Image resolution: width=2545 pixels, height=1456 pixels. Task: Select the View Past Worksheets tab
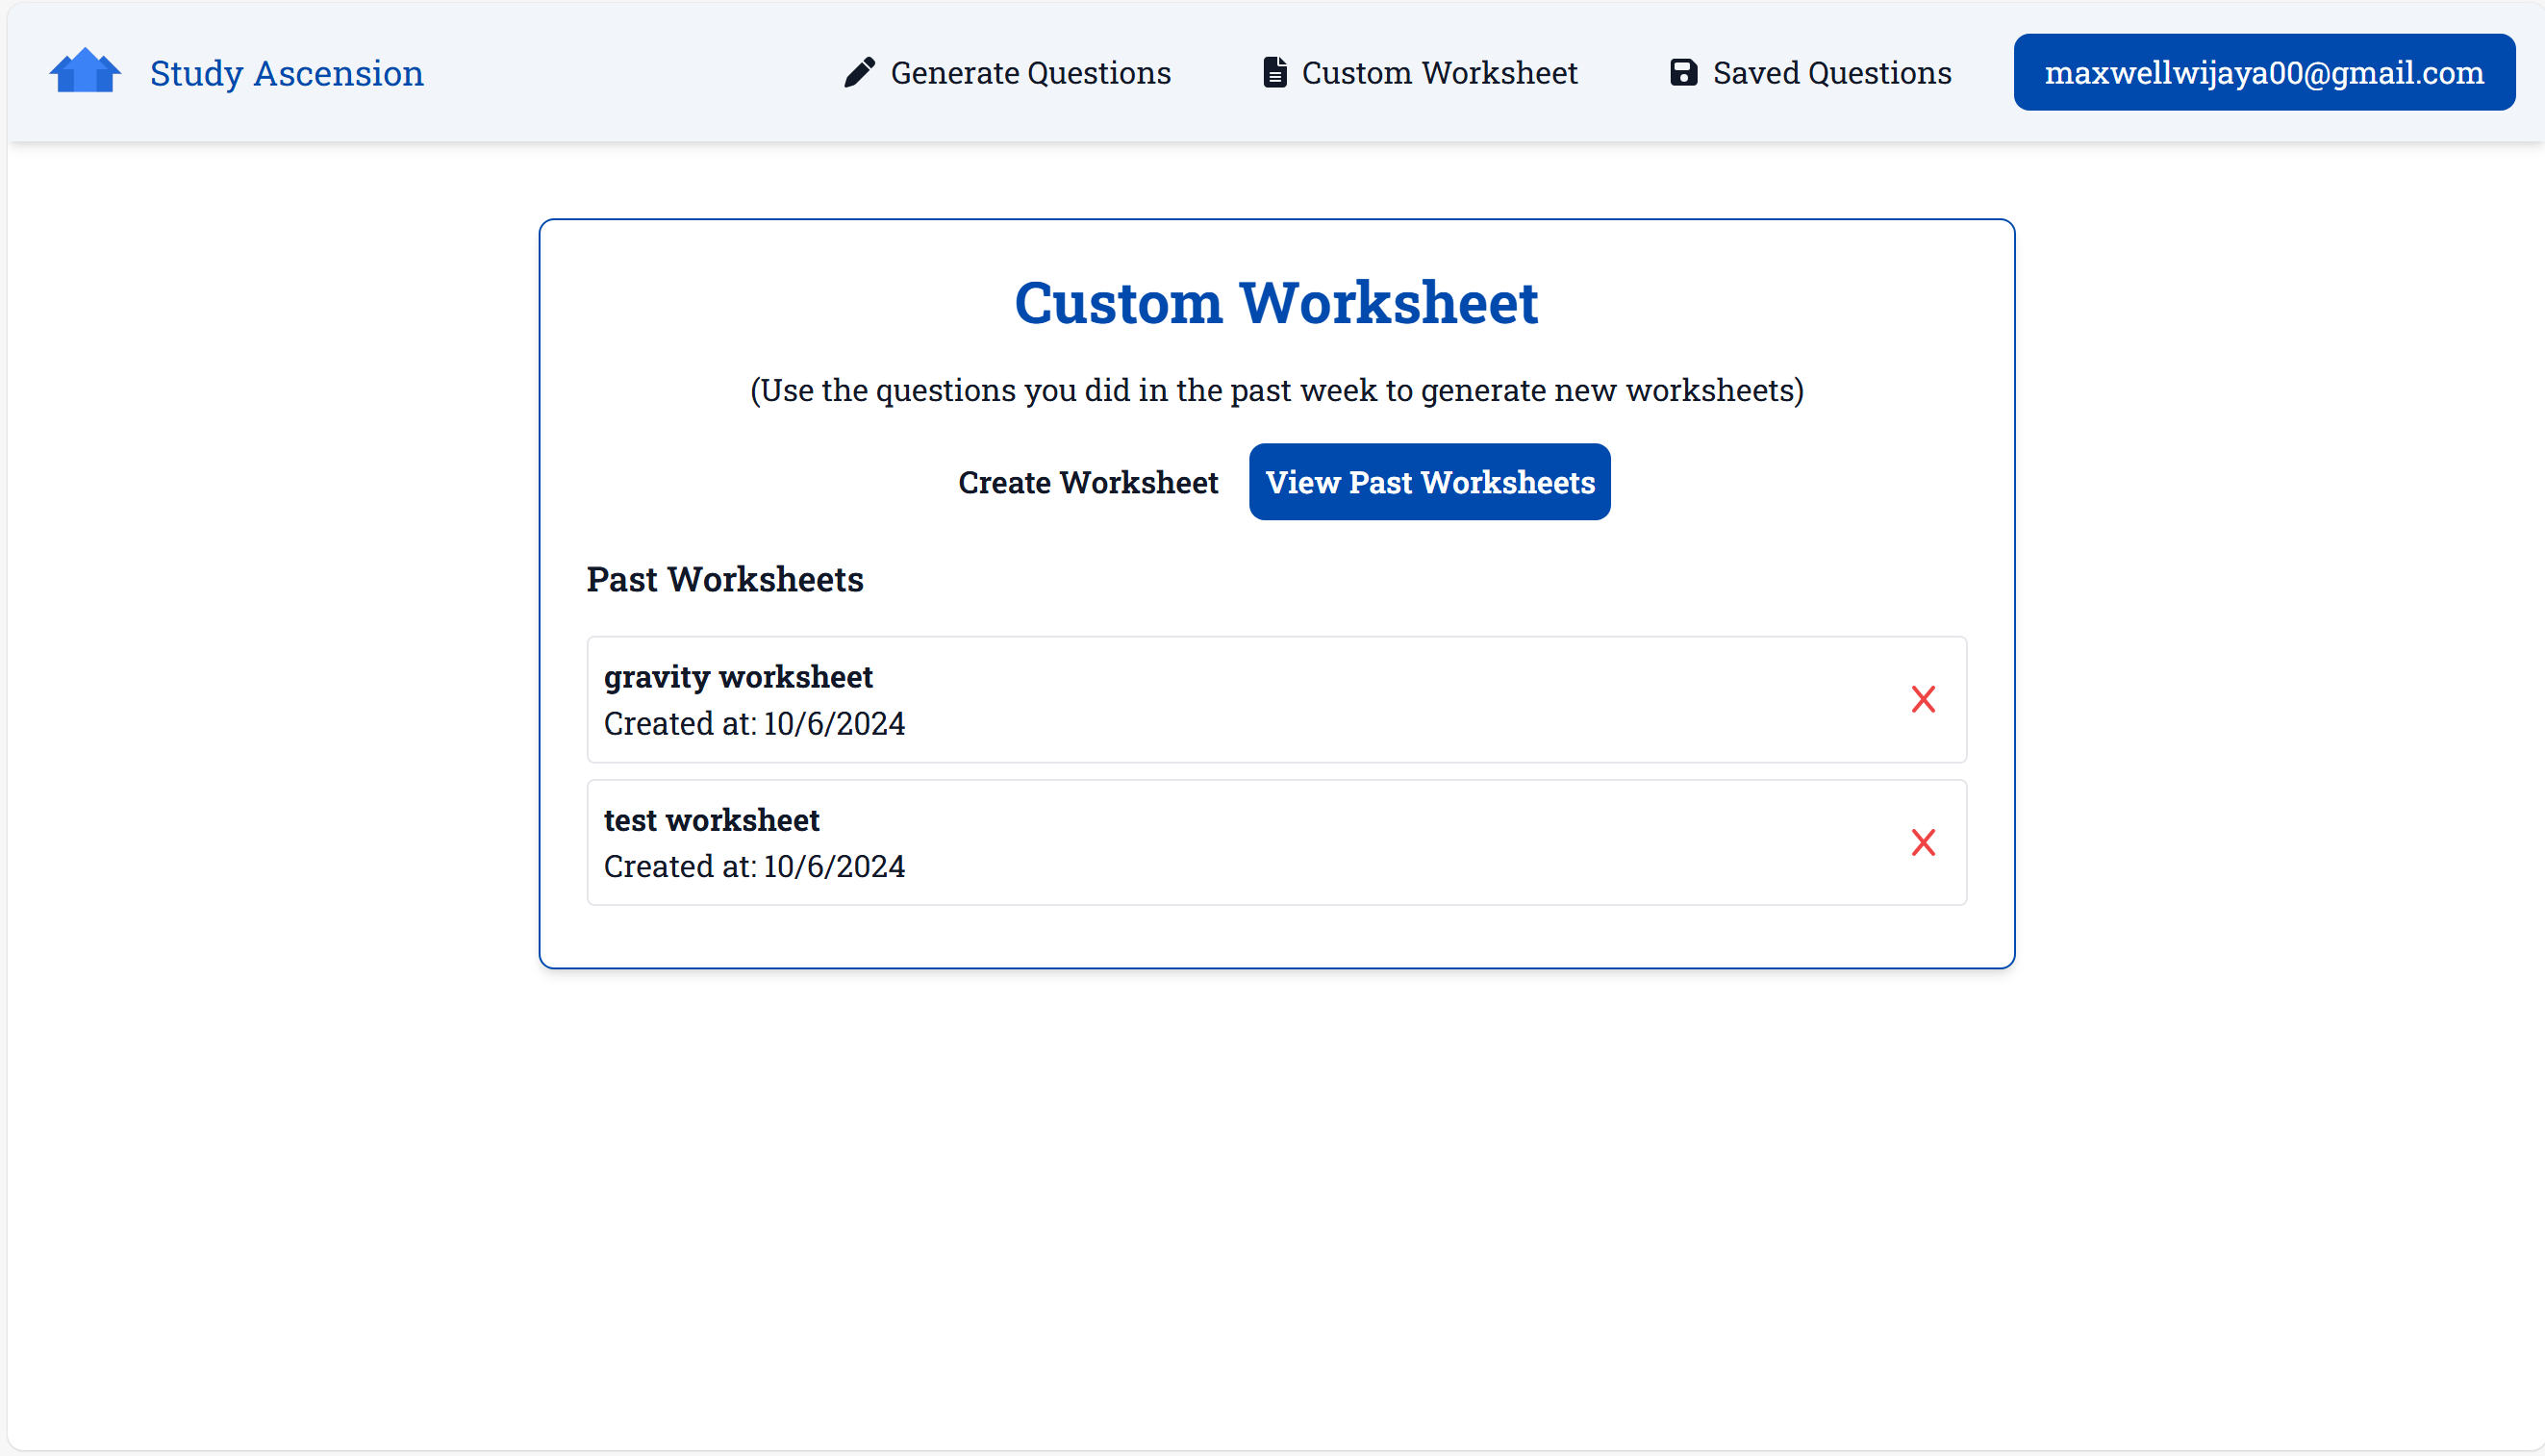pos(1429,482)
